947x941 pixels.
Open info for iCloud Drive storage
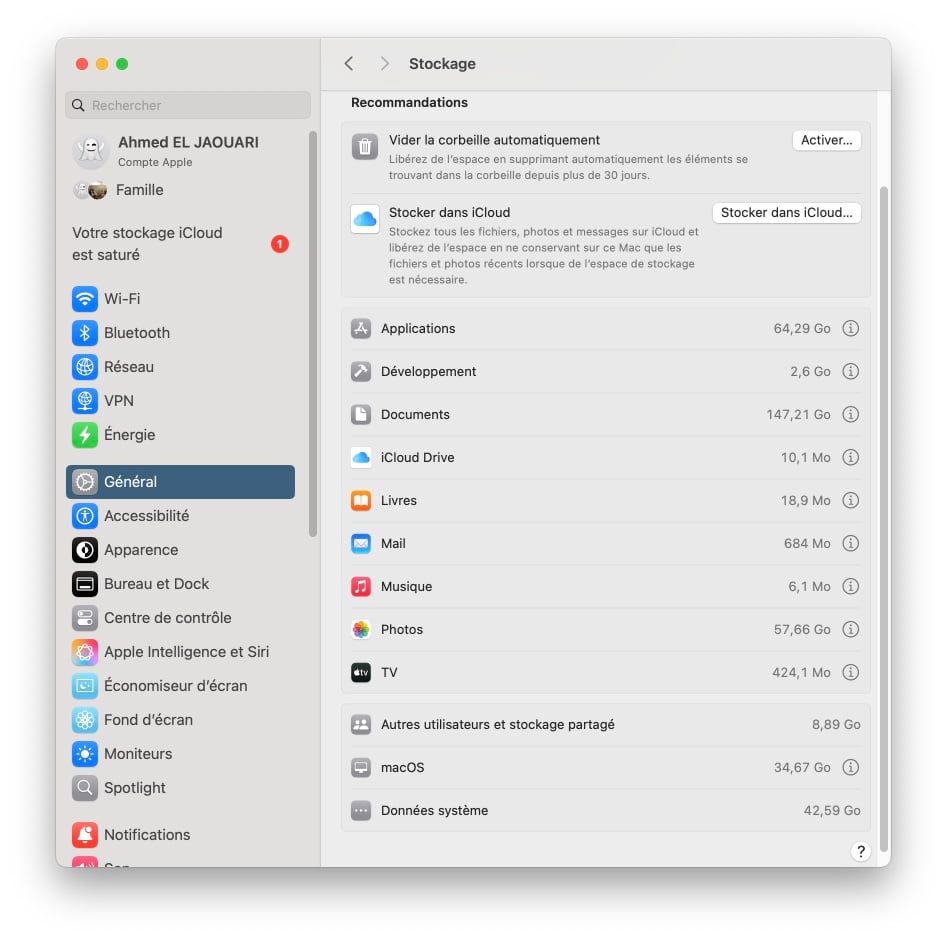850,457
